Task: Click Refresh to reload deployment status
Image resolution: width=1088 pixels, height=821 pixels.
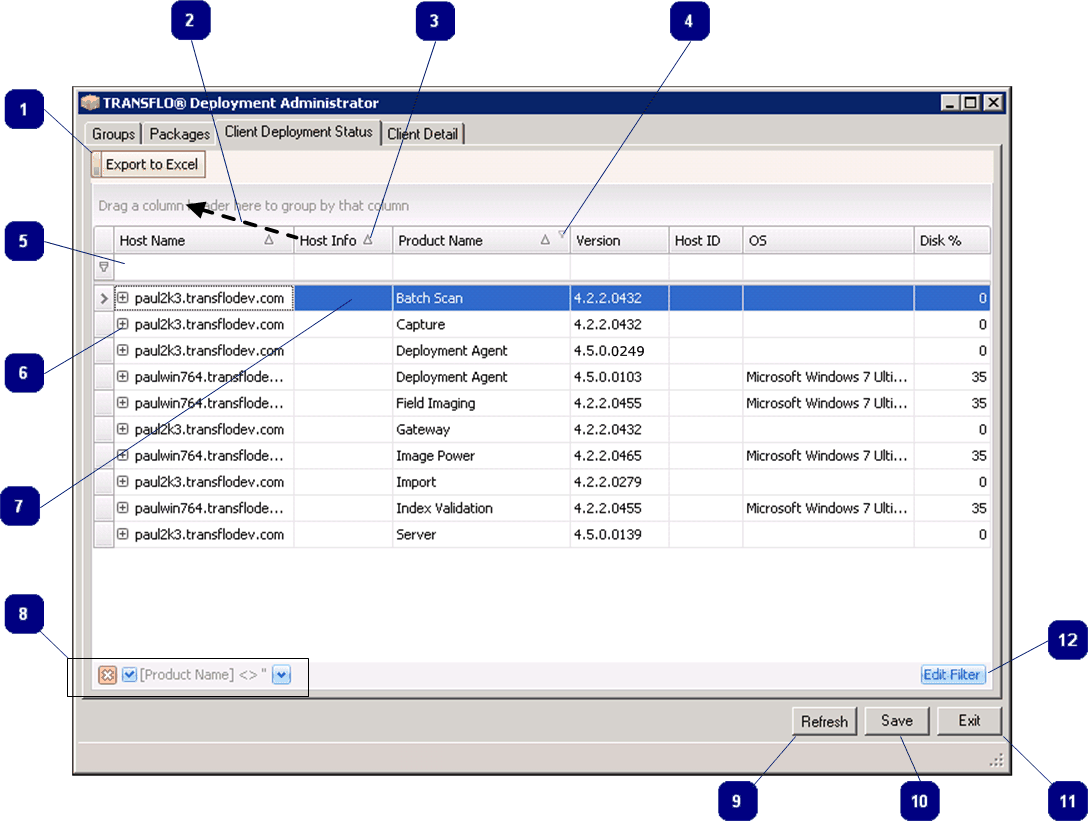Action: click(824, 721)
